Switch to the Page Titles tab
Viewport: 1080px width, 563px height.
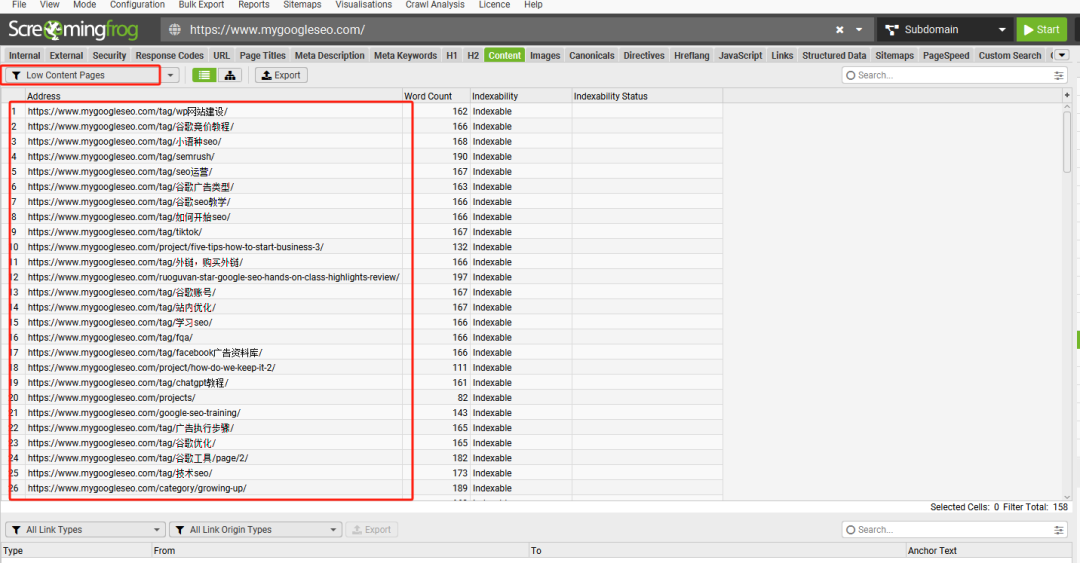pos(262,55)
